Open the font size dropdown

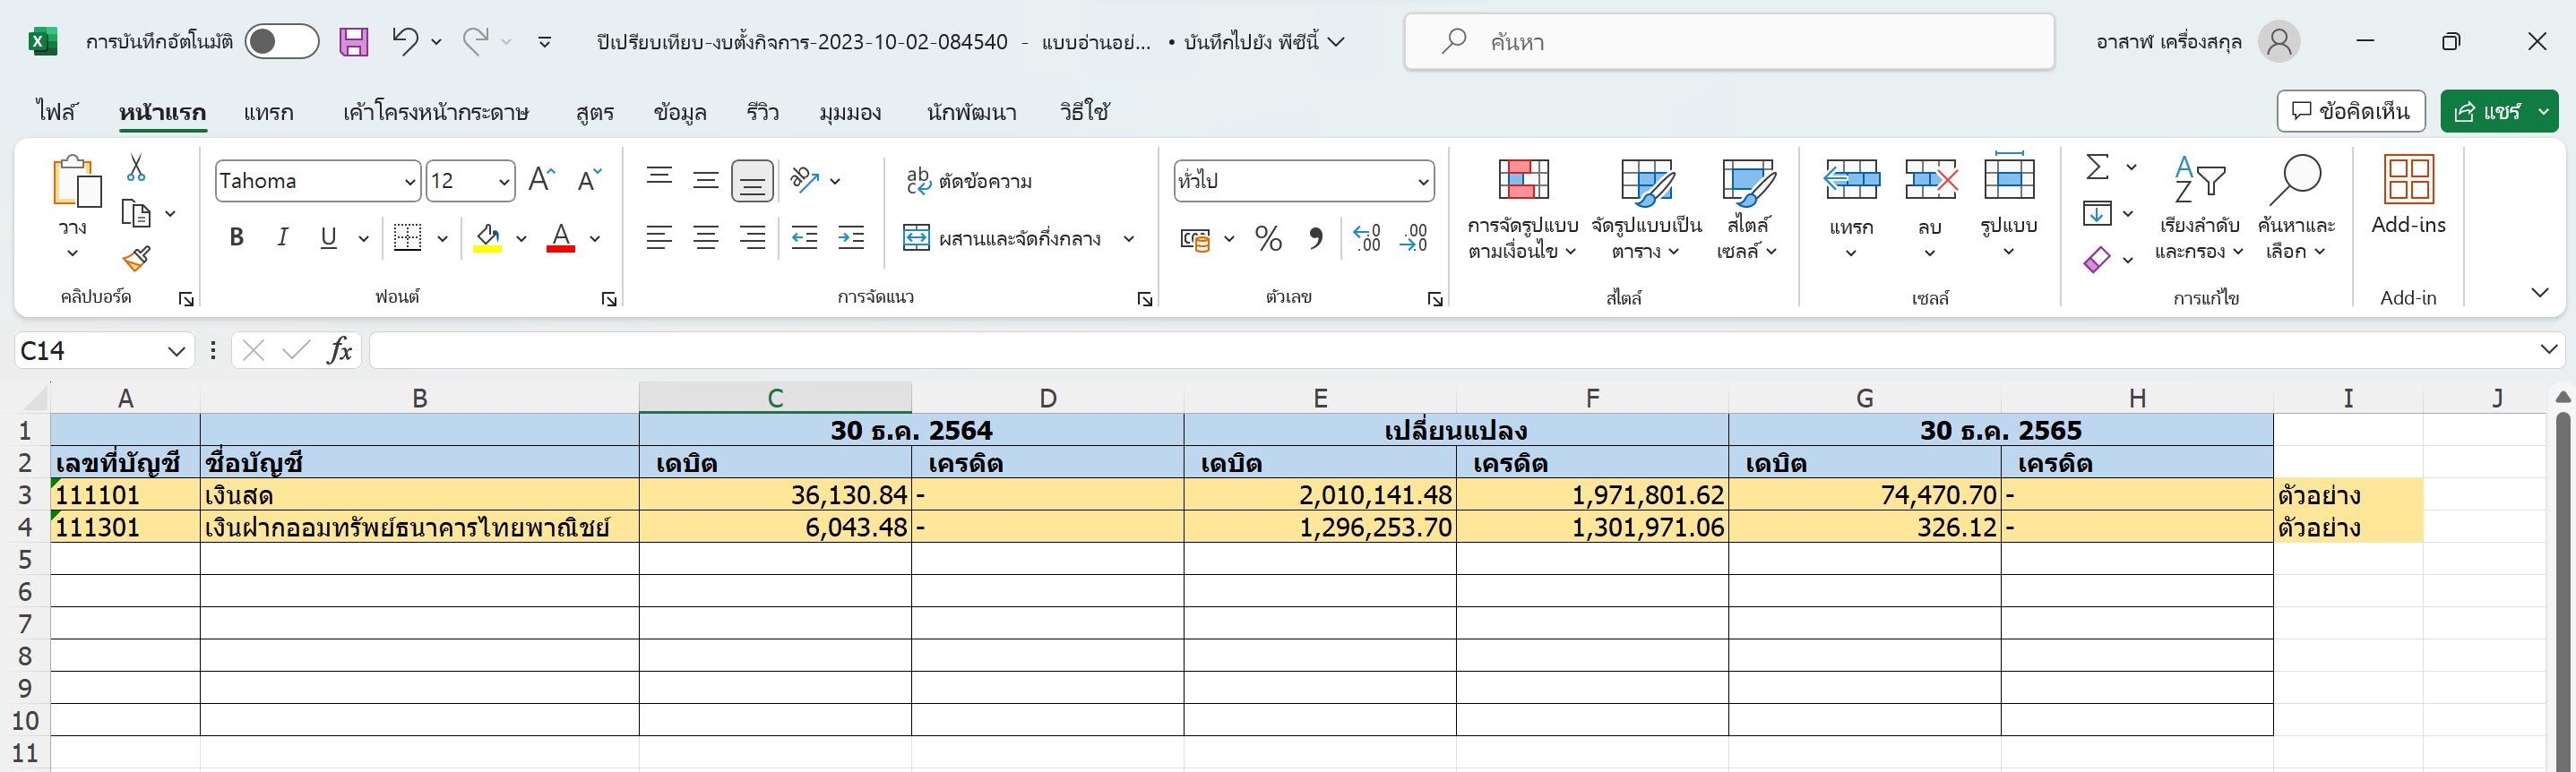(504, 182)
